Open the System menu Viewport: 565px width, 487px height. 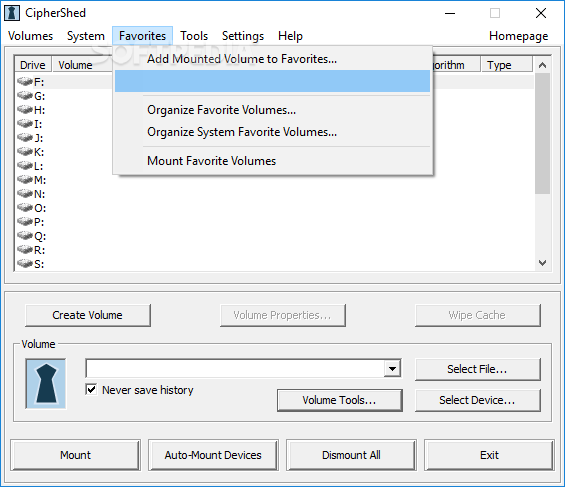tap(86, 36)
